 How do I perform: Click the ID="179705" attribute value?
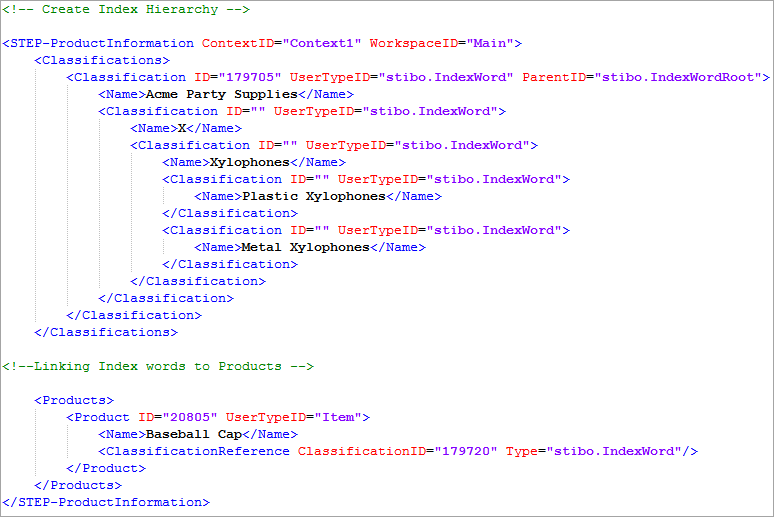point(238,78)
